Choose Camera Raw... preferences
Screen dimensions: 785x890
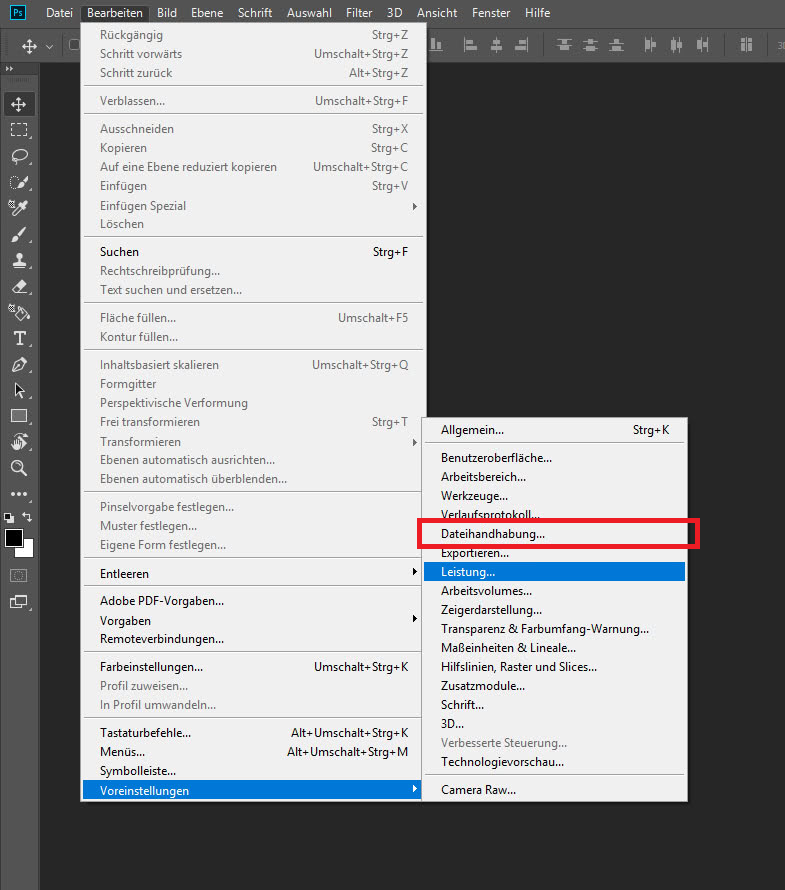(555, 790)
